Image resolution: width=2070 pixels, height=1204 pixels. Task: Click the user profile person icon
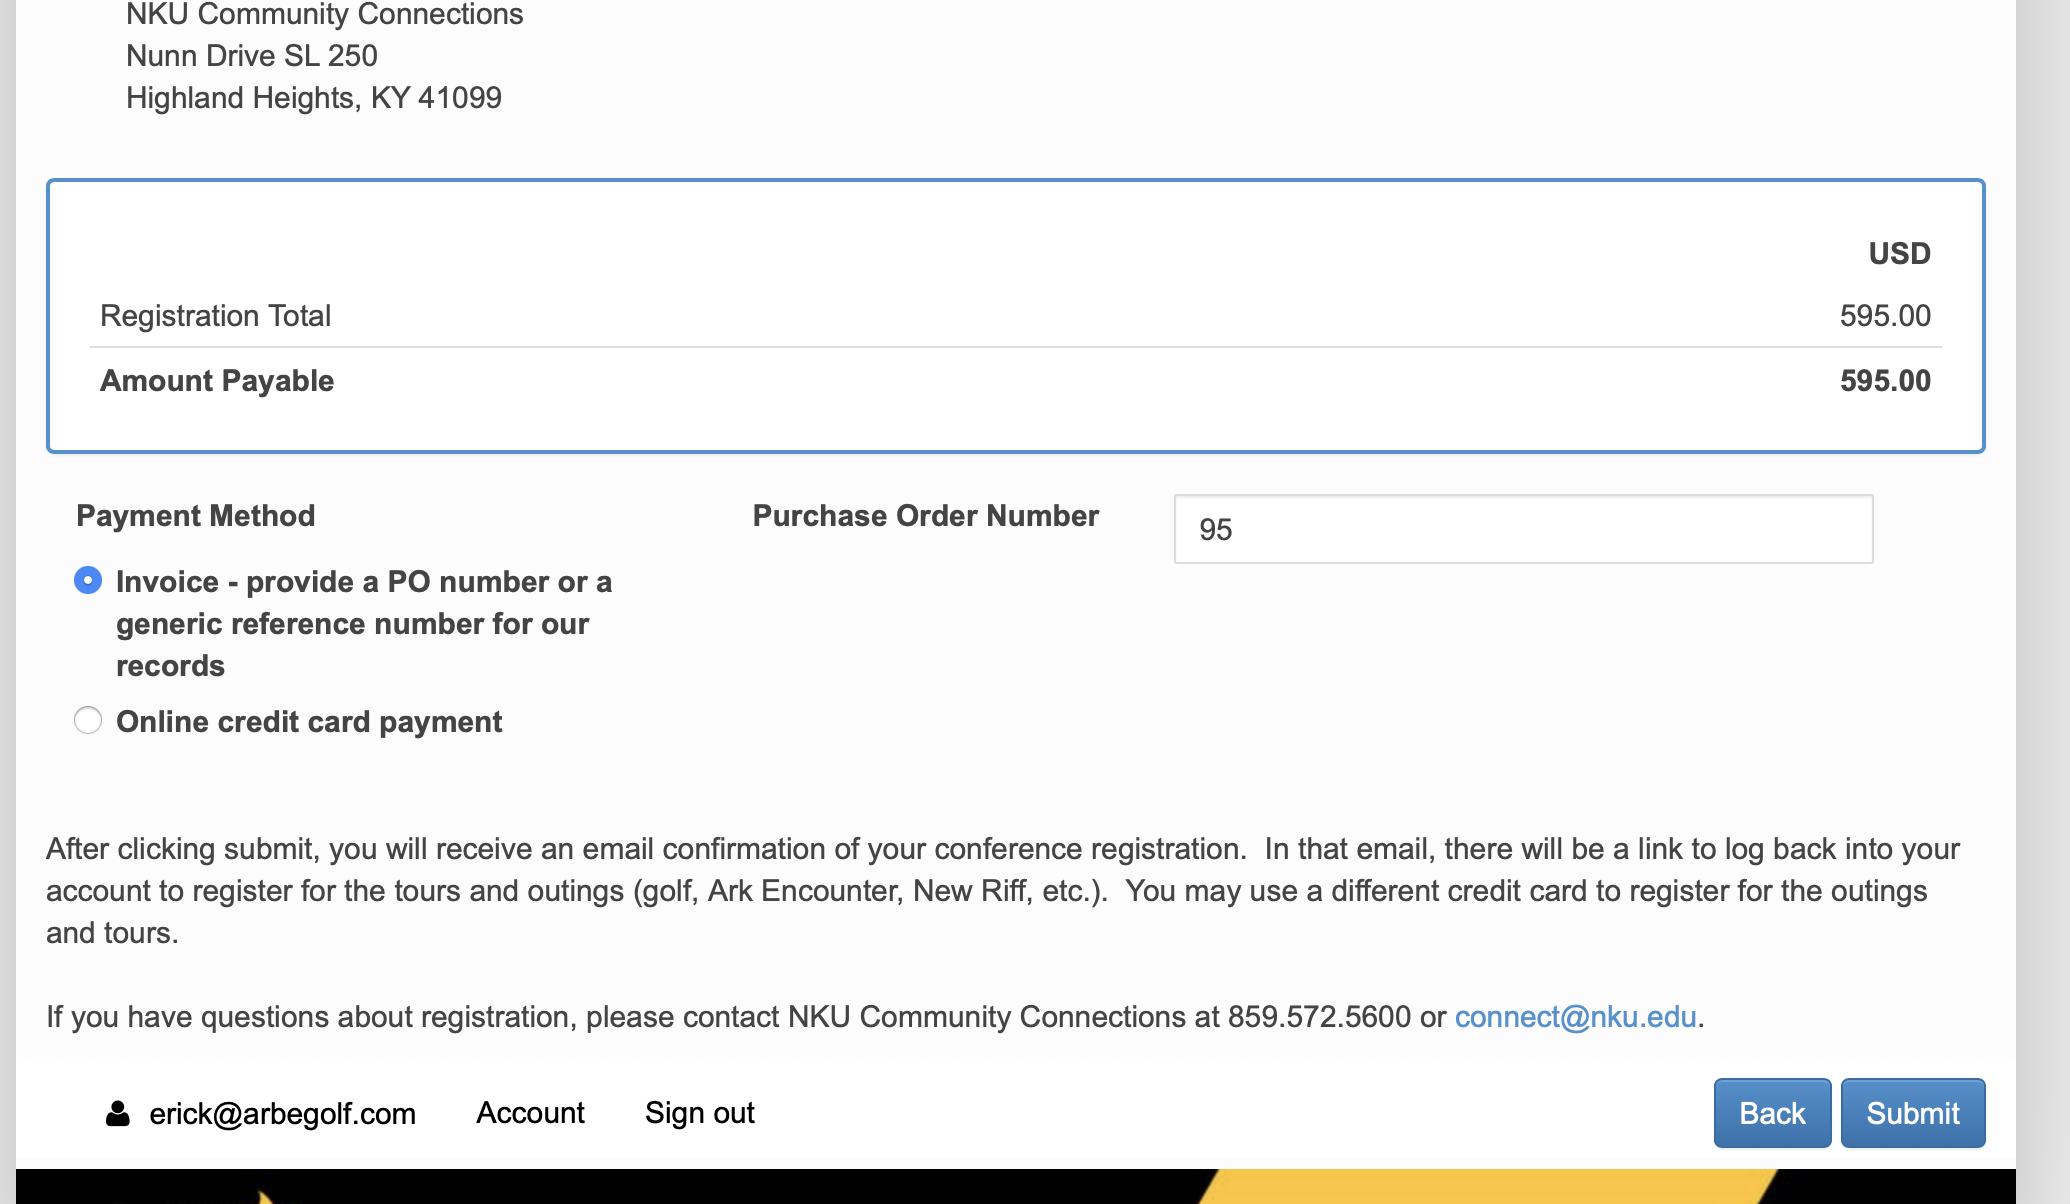point(118,1114)
